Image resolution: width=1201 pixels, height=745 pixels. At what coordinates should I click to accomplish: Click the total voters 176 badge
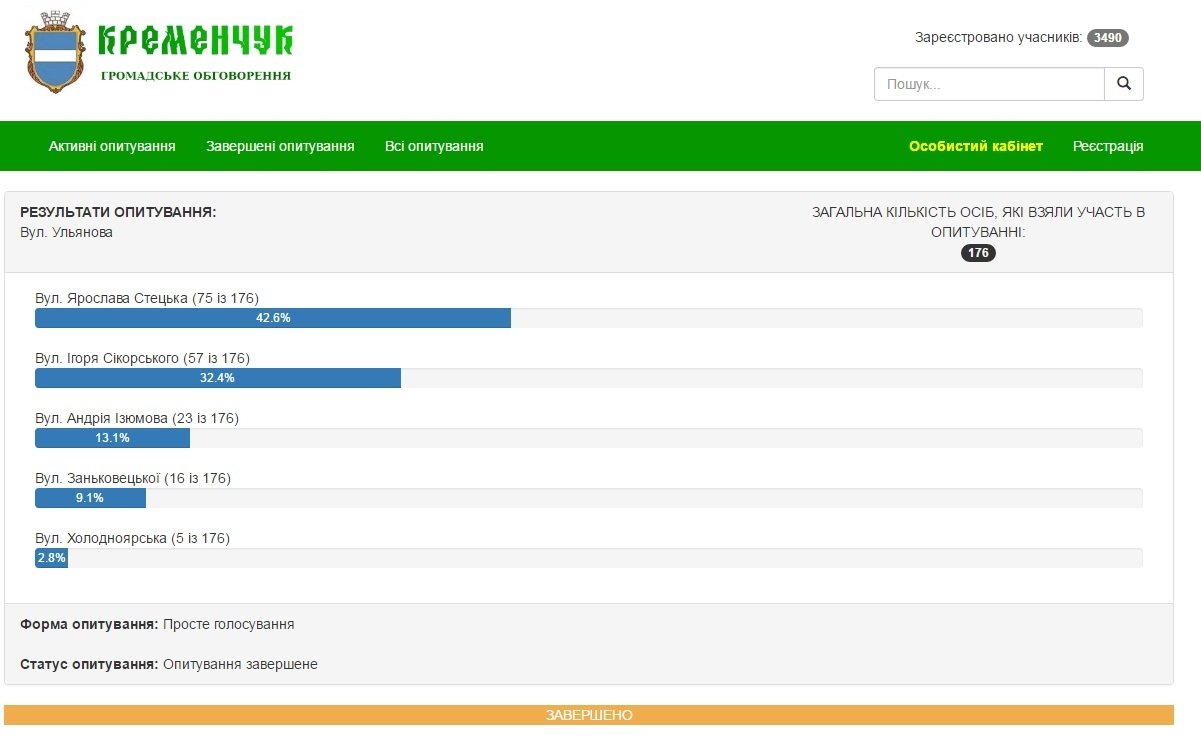(978, 253)
